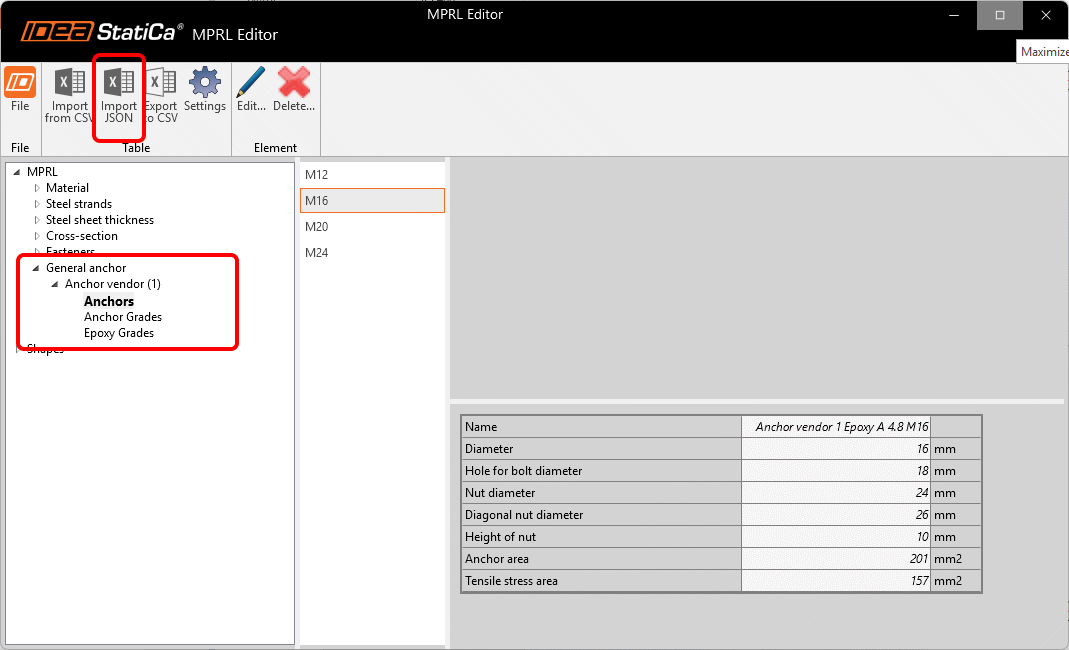Expand the Material tree node

pyautogui.click(x=38, y=188)
